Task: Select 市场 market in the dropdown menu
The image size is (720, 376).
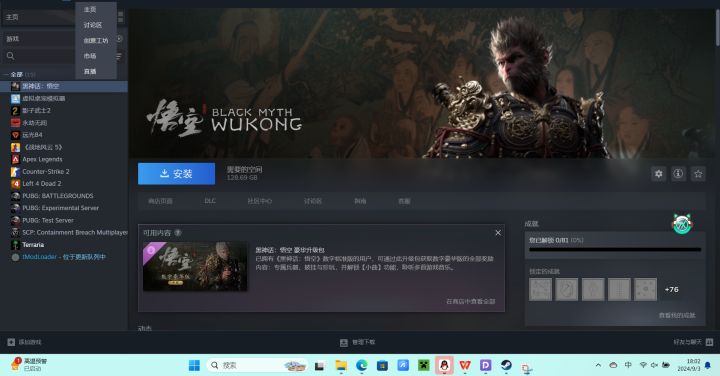Action: coord(90,56)
